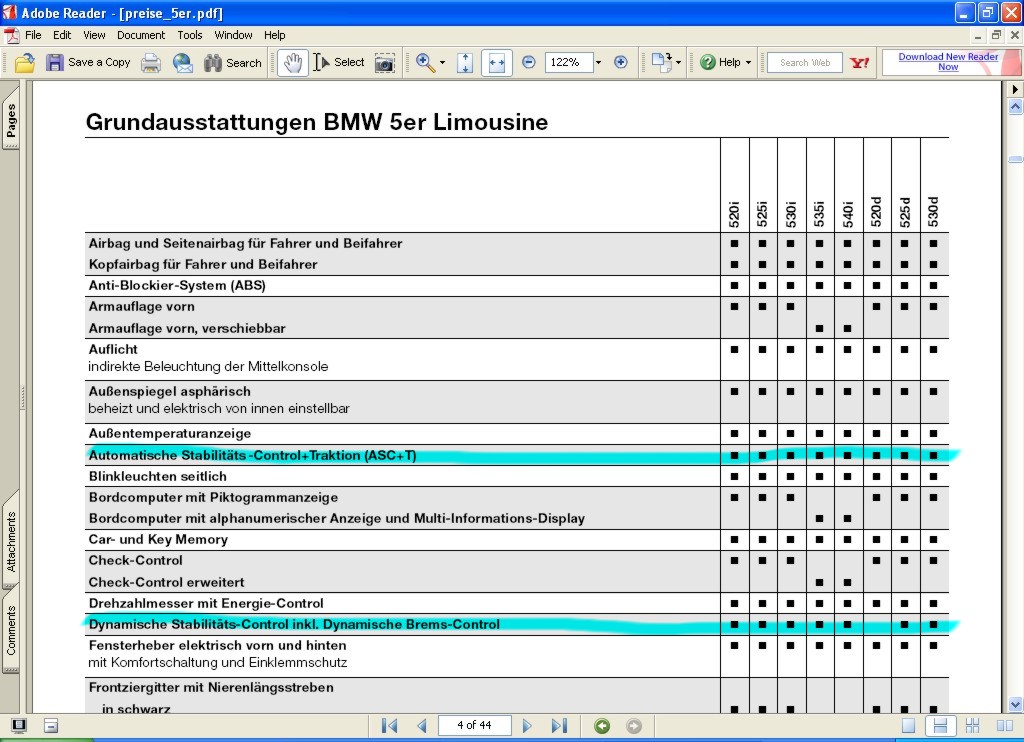Click the '535i' column header
The width and height of the screenshot is (1024, 742).
[x=820, y=214]
